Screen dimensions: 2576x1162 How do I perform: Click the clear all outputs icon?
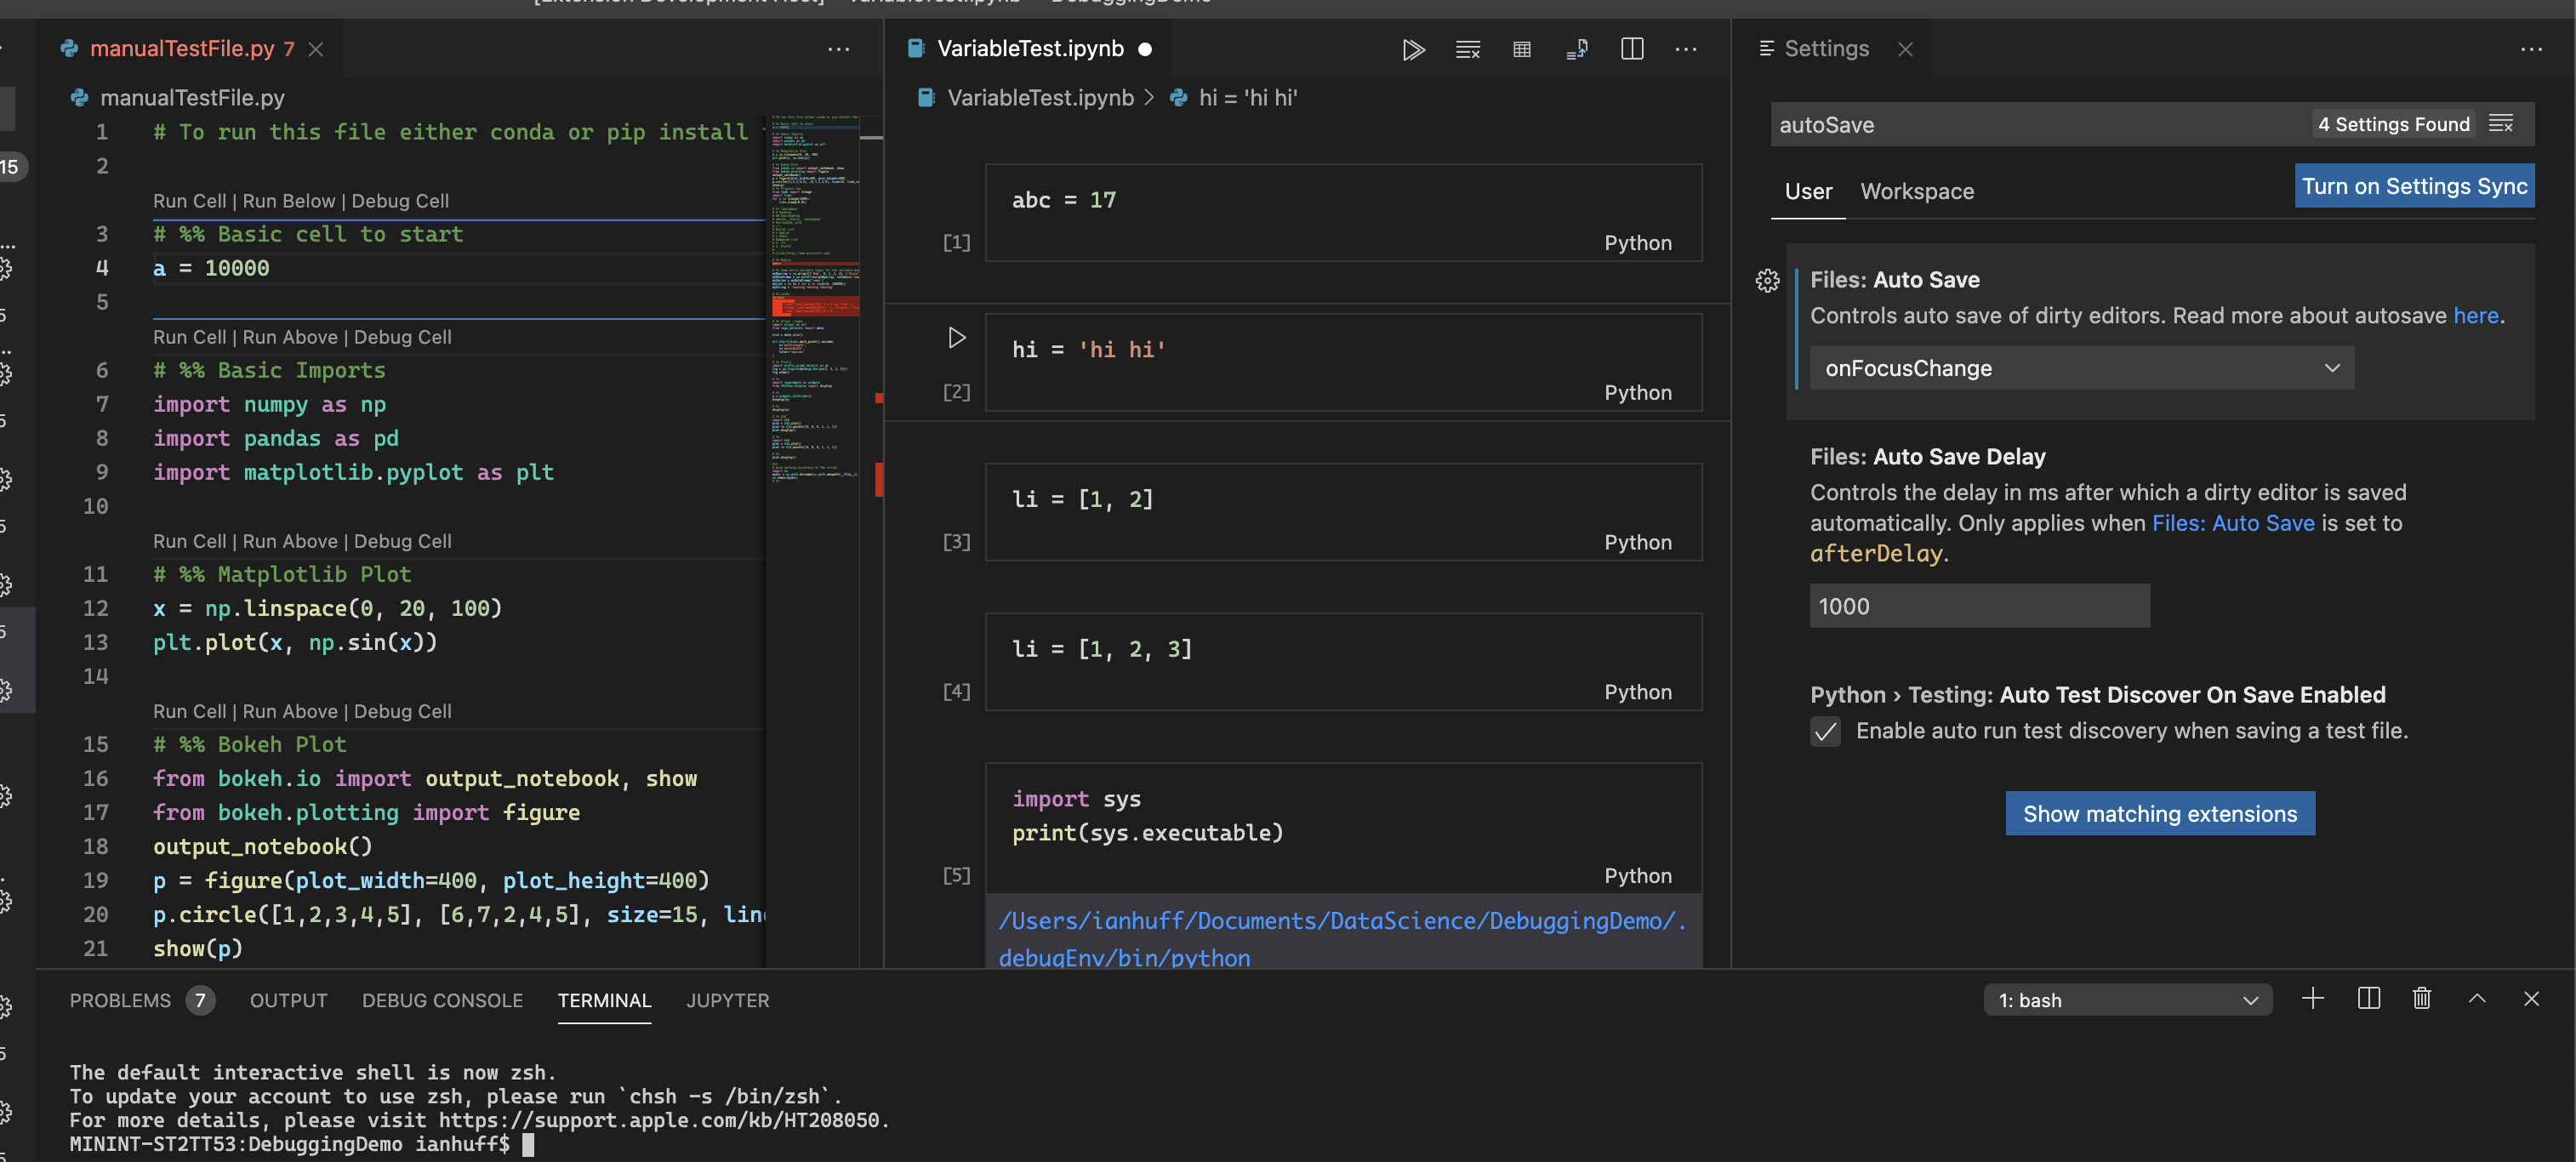[1467, 49]
